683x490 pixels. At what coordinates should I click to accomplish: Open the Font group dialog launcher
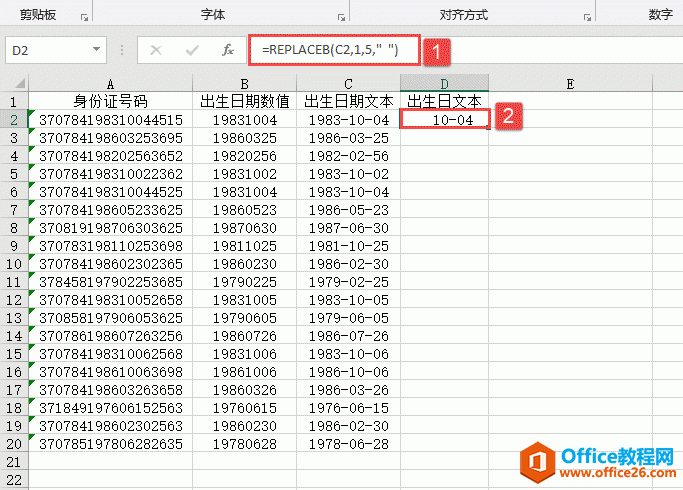pos(342,17)
